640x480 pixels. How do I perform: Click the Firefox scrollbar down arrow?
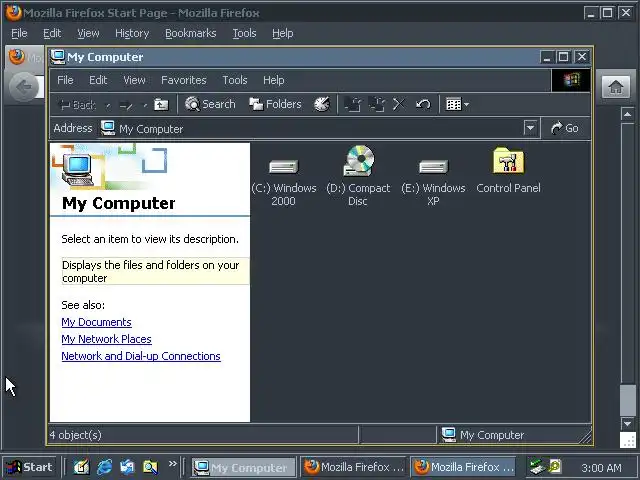pyautogui.click(x=627, y=423)
